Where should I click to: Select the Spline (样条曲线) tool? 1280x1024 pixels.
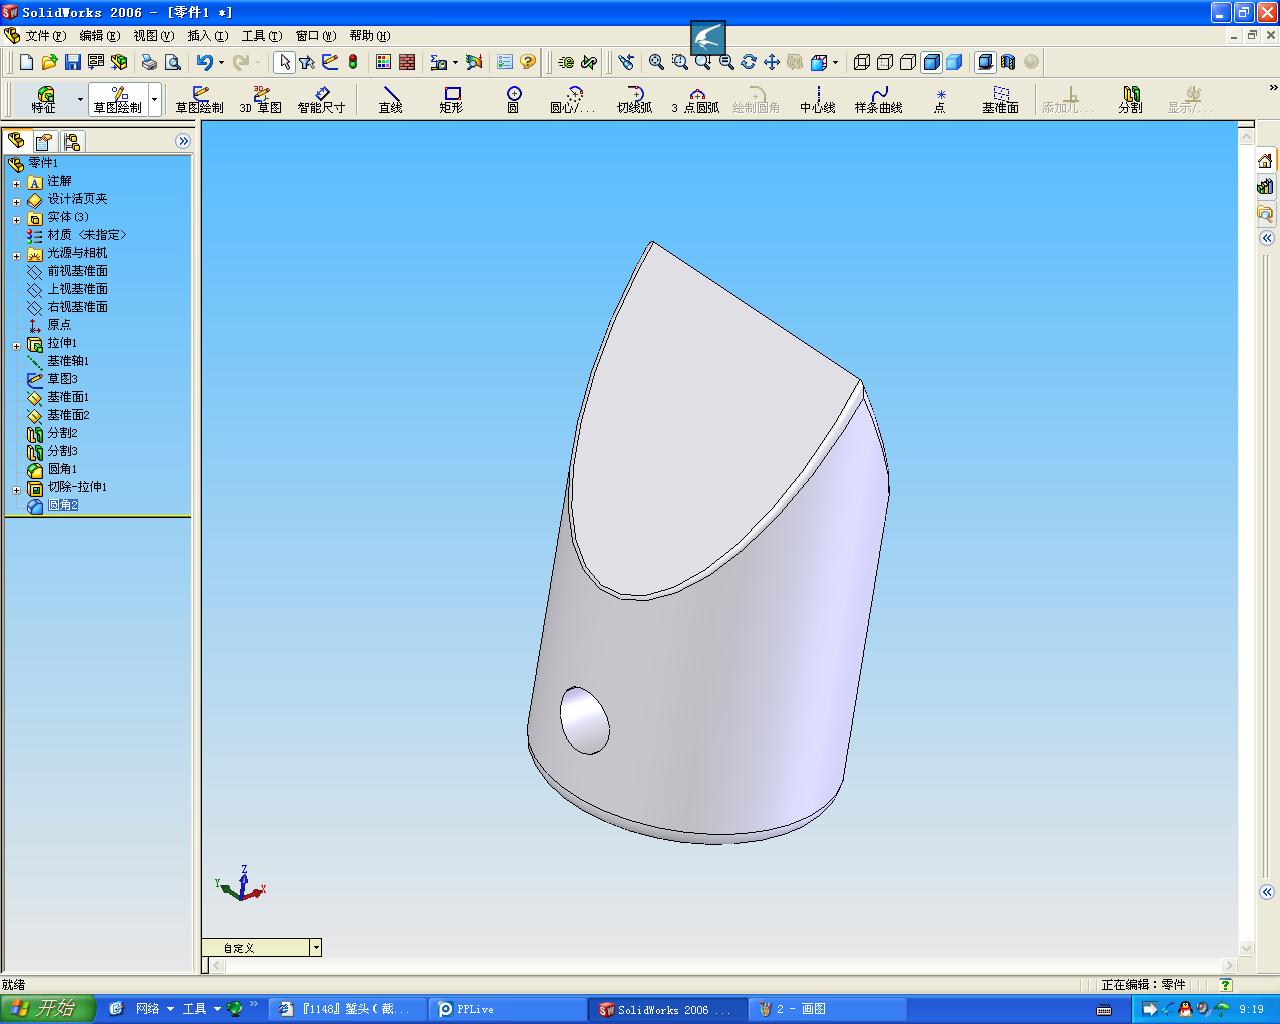pos(878,99)
